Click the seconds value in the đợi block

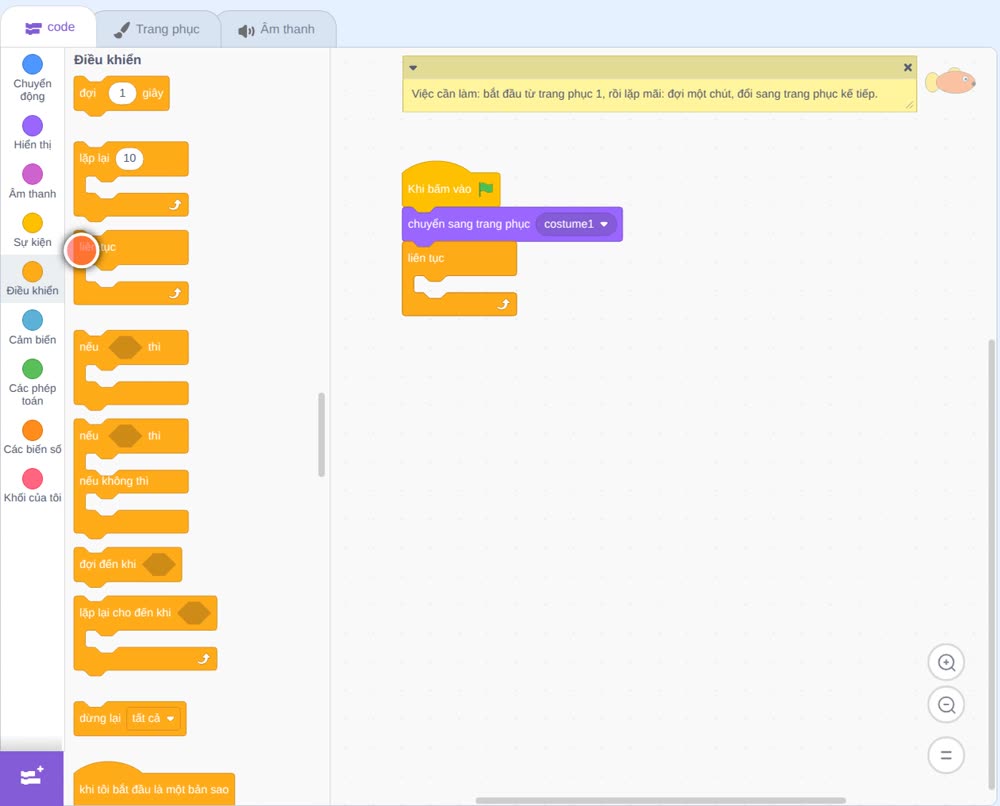(x=122, y=93)
